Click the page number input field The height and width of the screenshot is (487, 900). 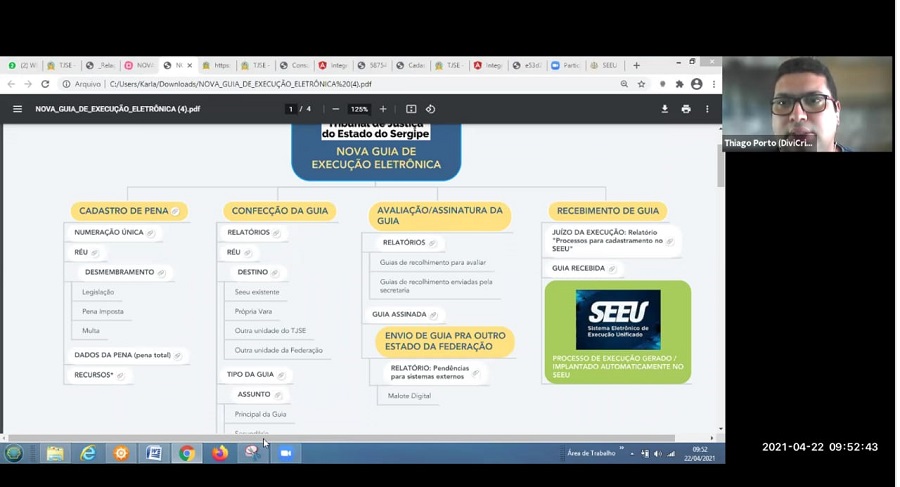pos(292,109)
